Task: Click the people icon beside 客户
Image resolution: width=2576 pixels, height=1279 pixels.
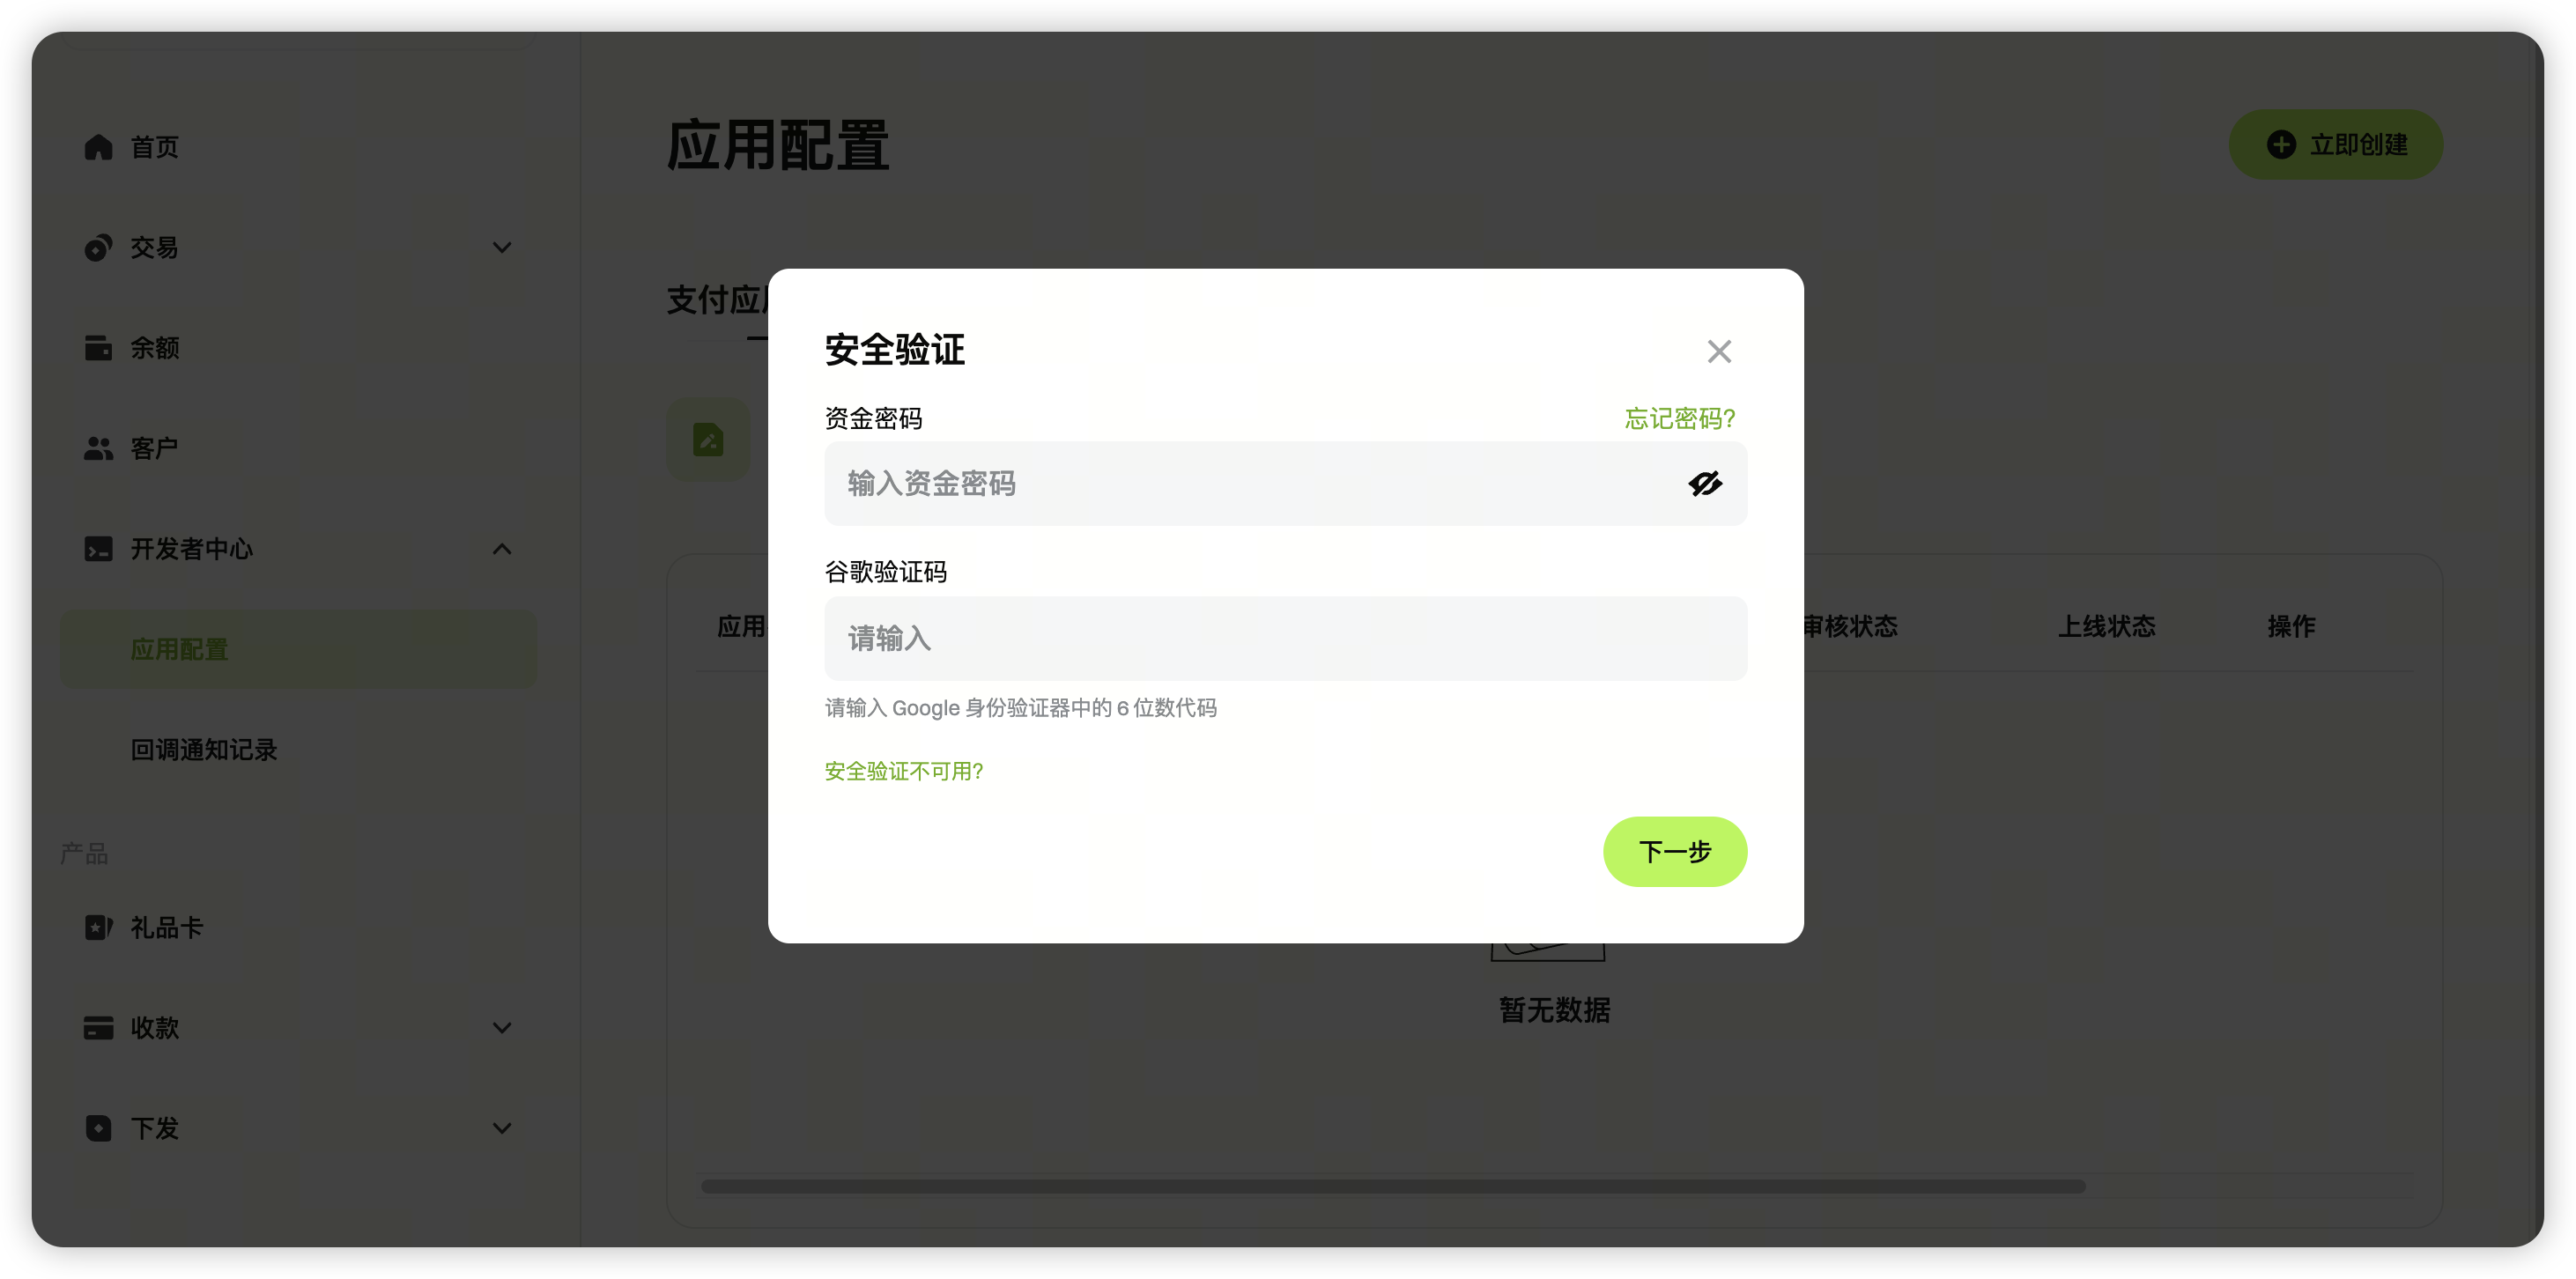Action: tap(98, 448)
